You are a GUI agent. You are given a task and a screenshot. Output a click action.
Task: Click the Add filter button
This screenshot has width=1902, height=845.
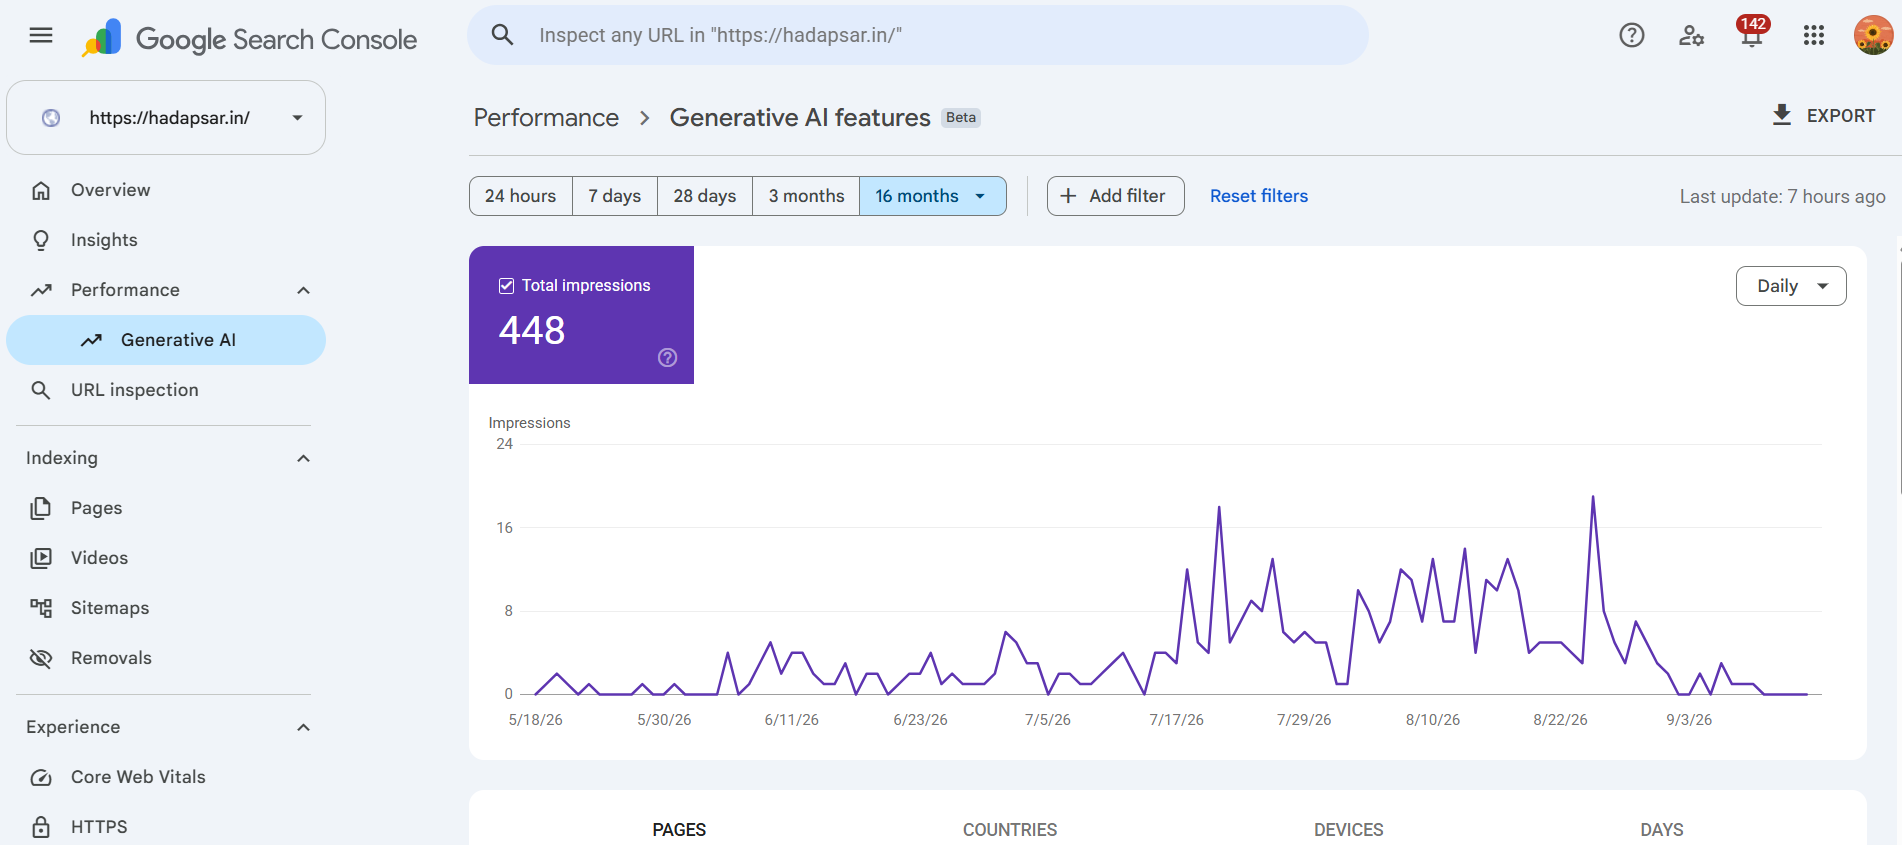pos(1116,196)
